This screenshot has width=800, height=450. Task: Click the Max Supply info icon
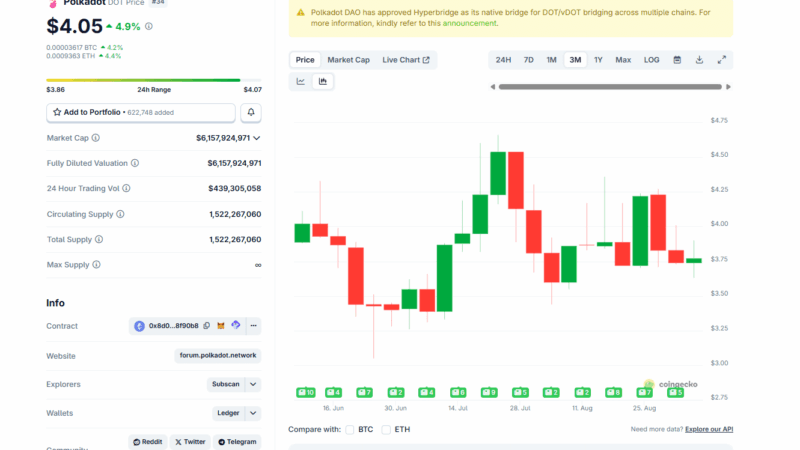(96, 264)
